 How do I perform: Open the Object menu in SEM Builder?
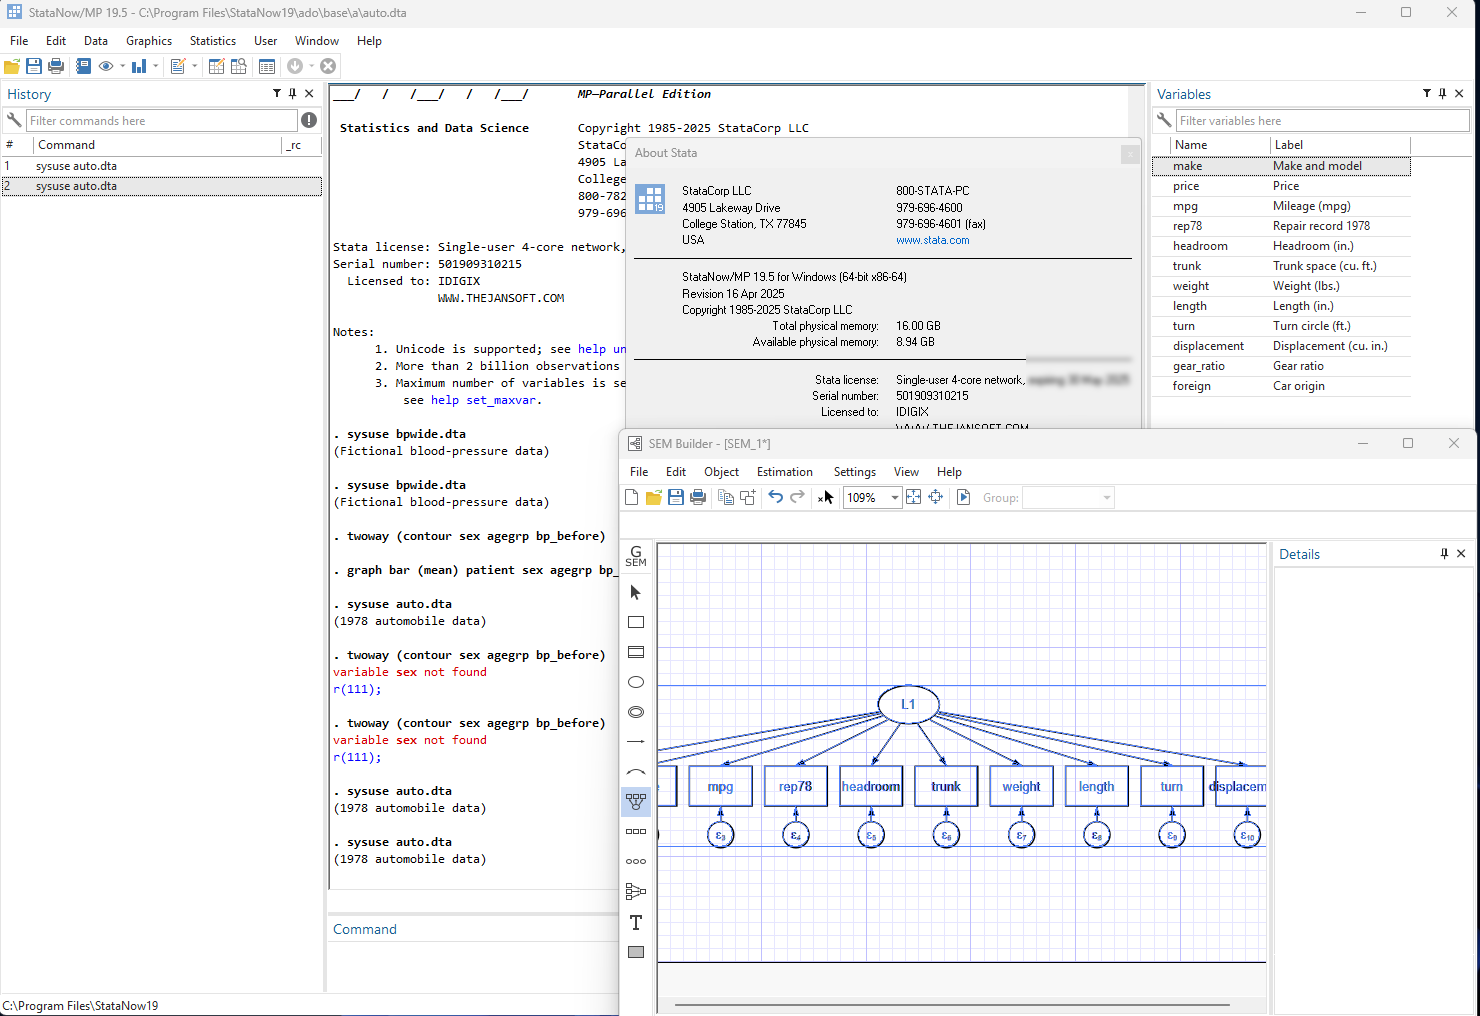[721, 472]
